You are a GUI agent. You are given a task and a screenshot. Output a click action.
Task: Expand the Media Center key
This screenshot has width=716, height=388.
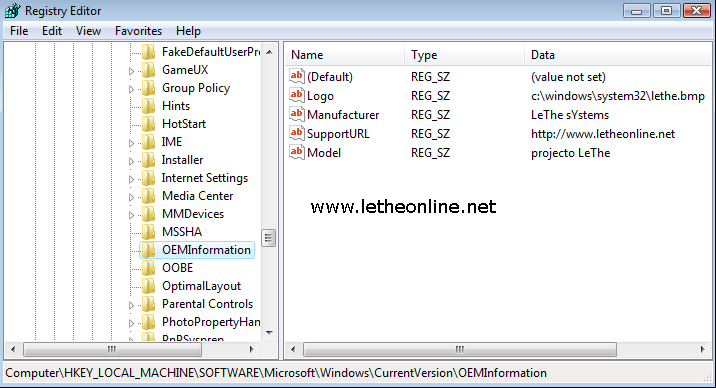point(132,197)
